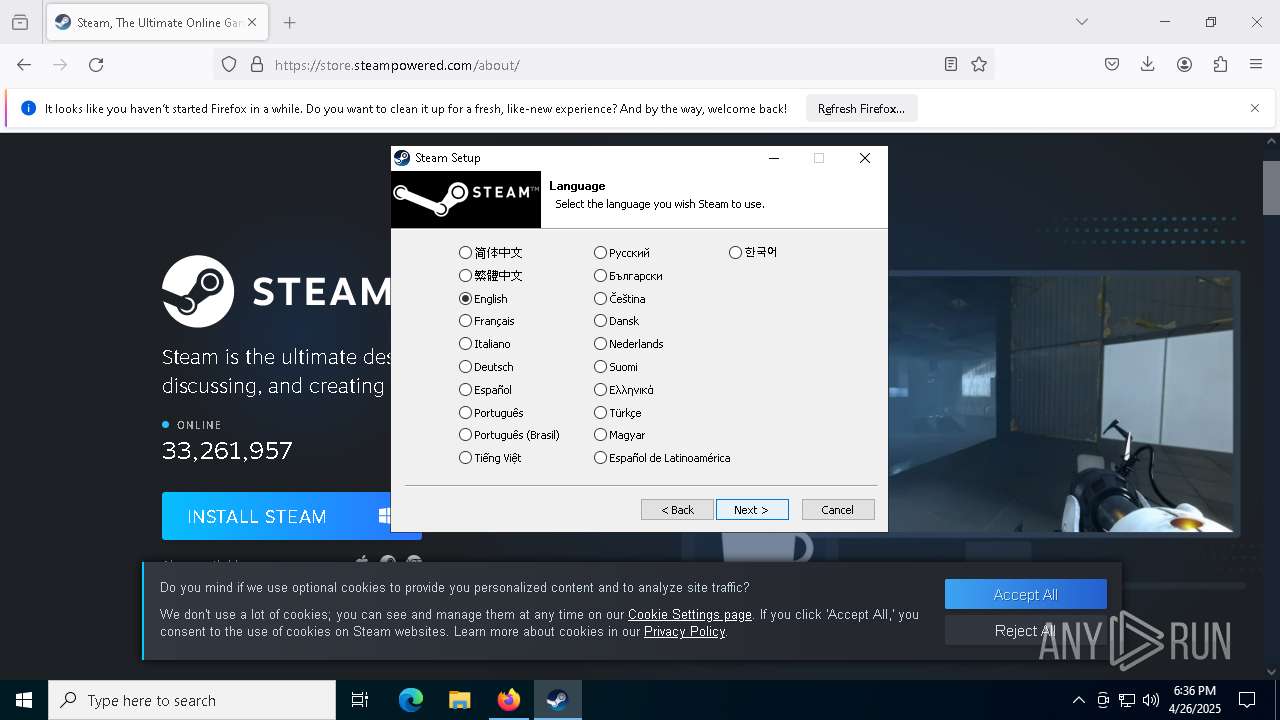This screenshot has width=1280, height=720.
Task: Select Ελληνικά language
Action: click(624, 390)
